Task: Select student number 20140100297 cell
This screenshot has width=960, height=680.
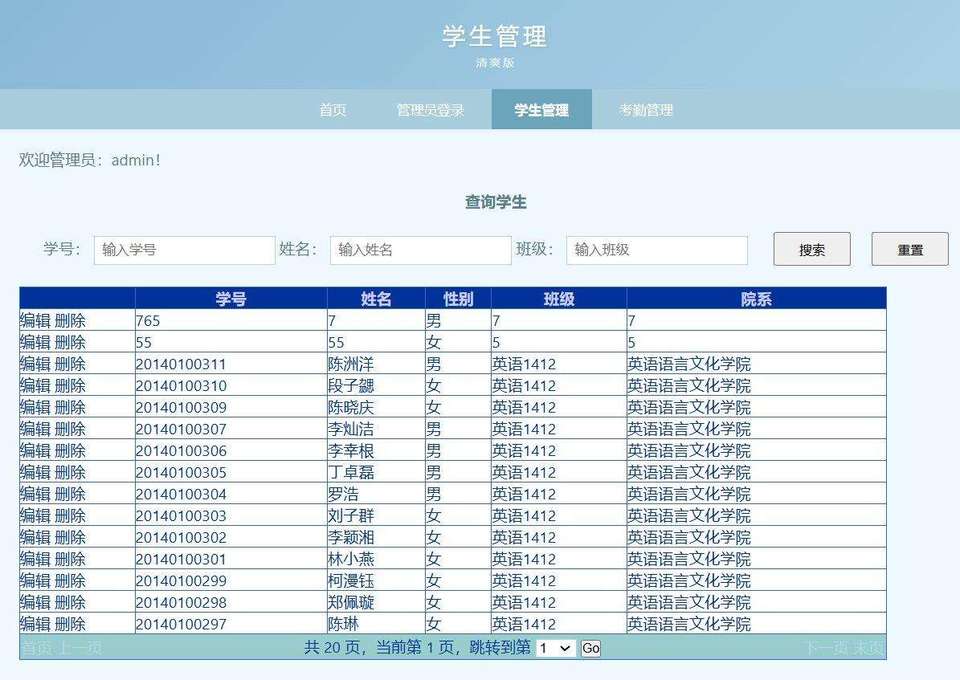Action: [231, 624]
